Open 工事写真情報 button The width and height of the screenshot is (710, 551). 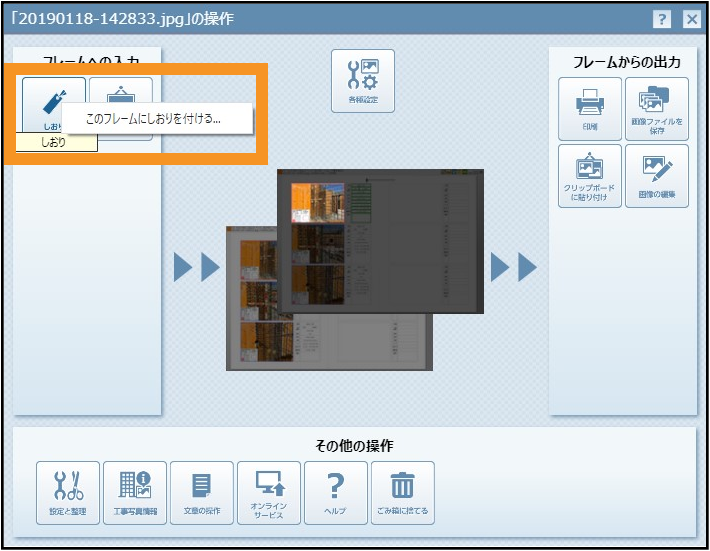point(135,493)
